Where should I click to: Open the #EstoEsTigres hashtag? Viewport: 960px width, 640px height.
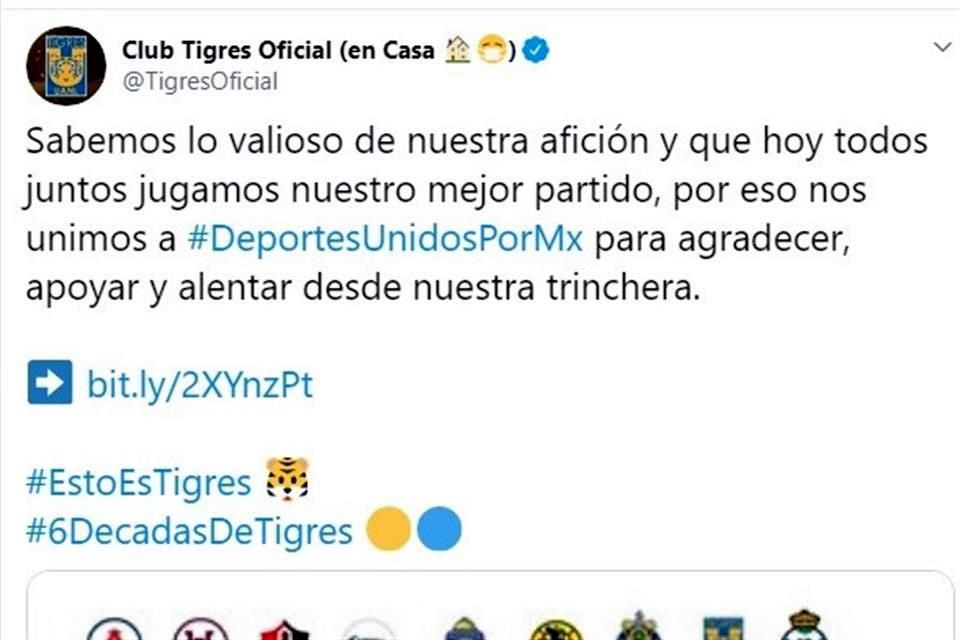point(139,482)
